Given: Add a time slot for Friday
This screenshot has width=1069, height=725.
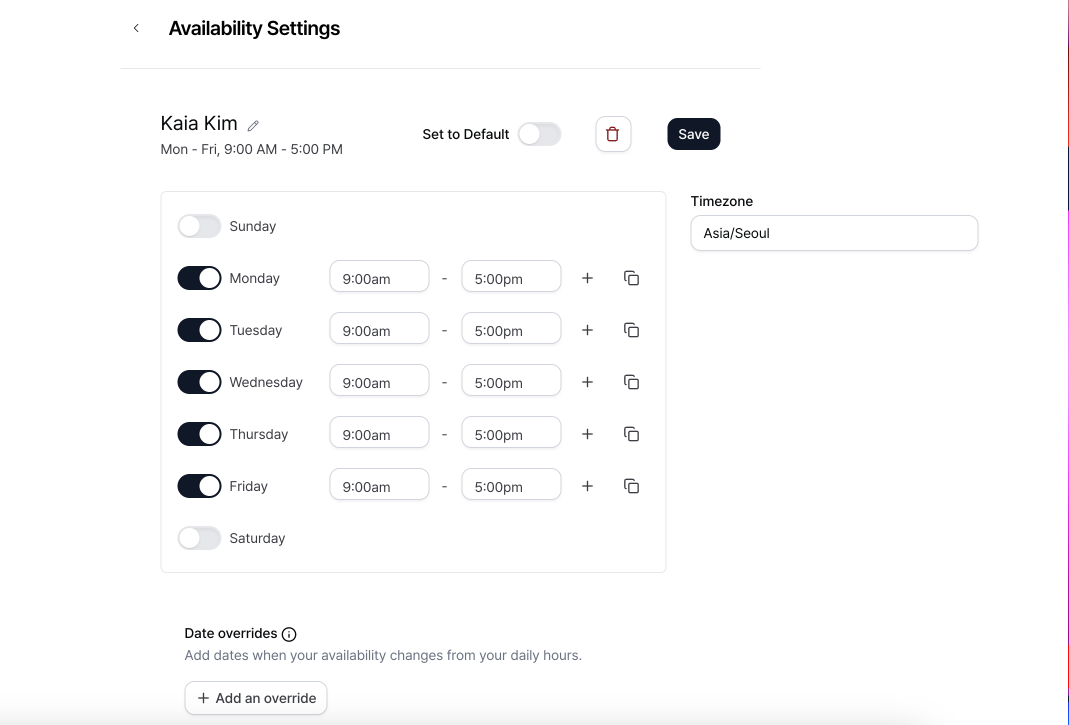Looking at the screenshot, I should [587, 486].
